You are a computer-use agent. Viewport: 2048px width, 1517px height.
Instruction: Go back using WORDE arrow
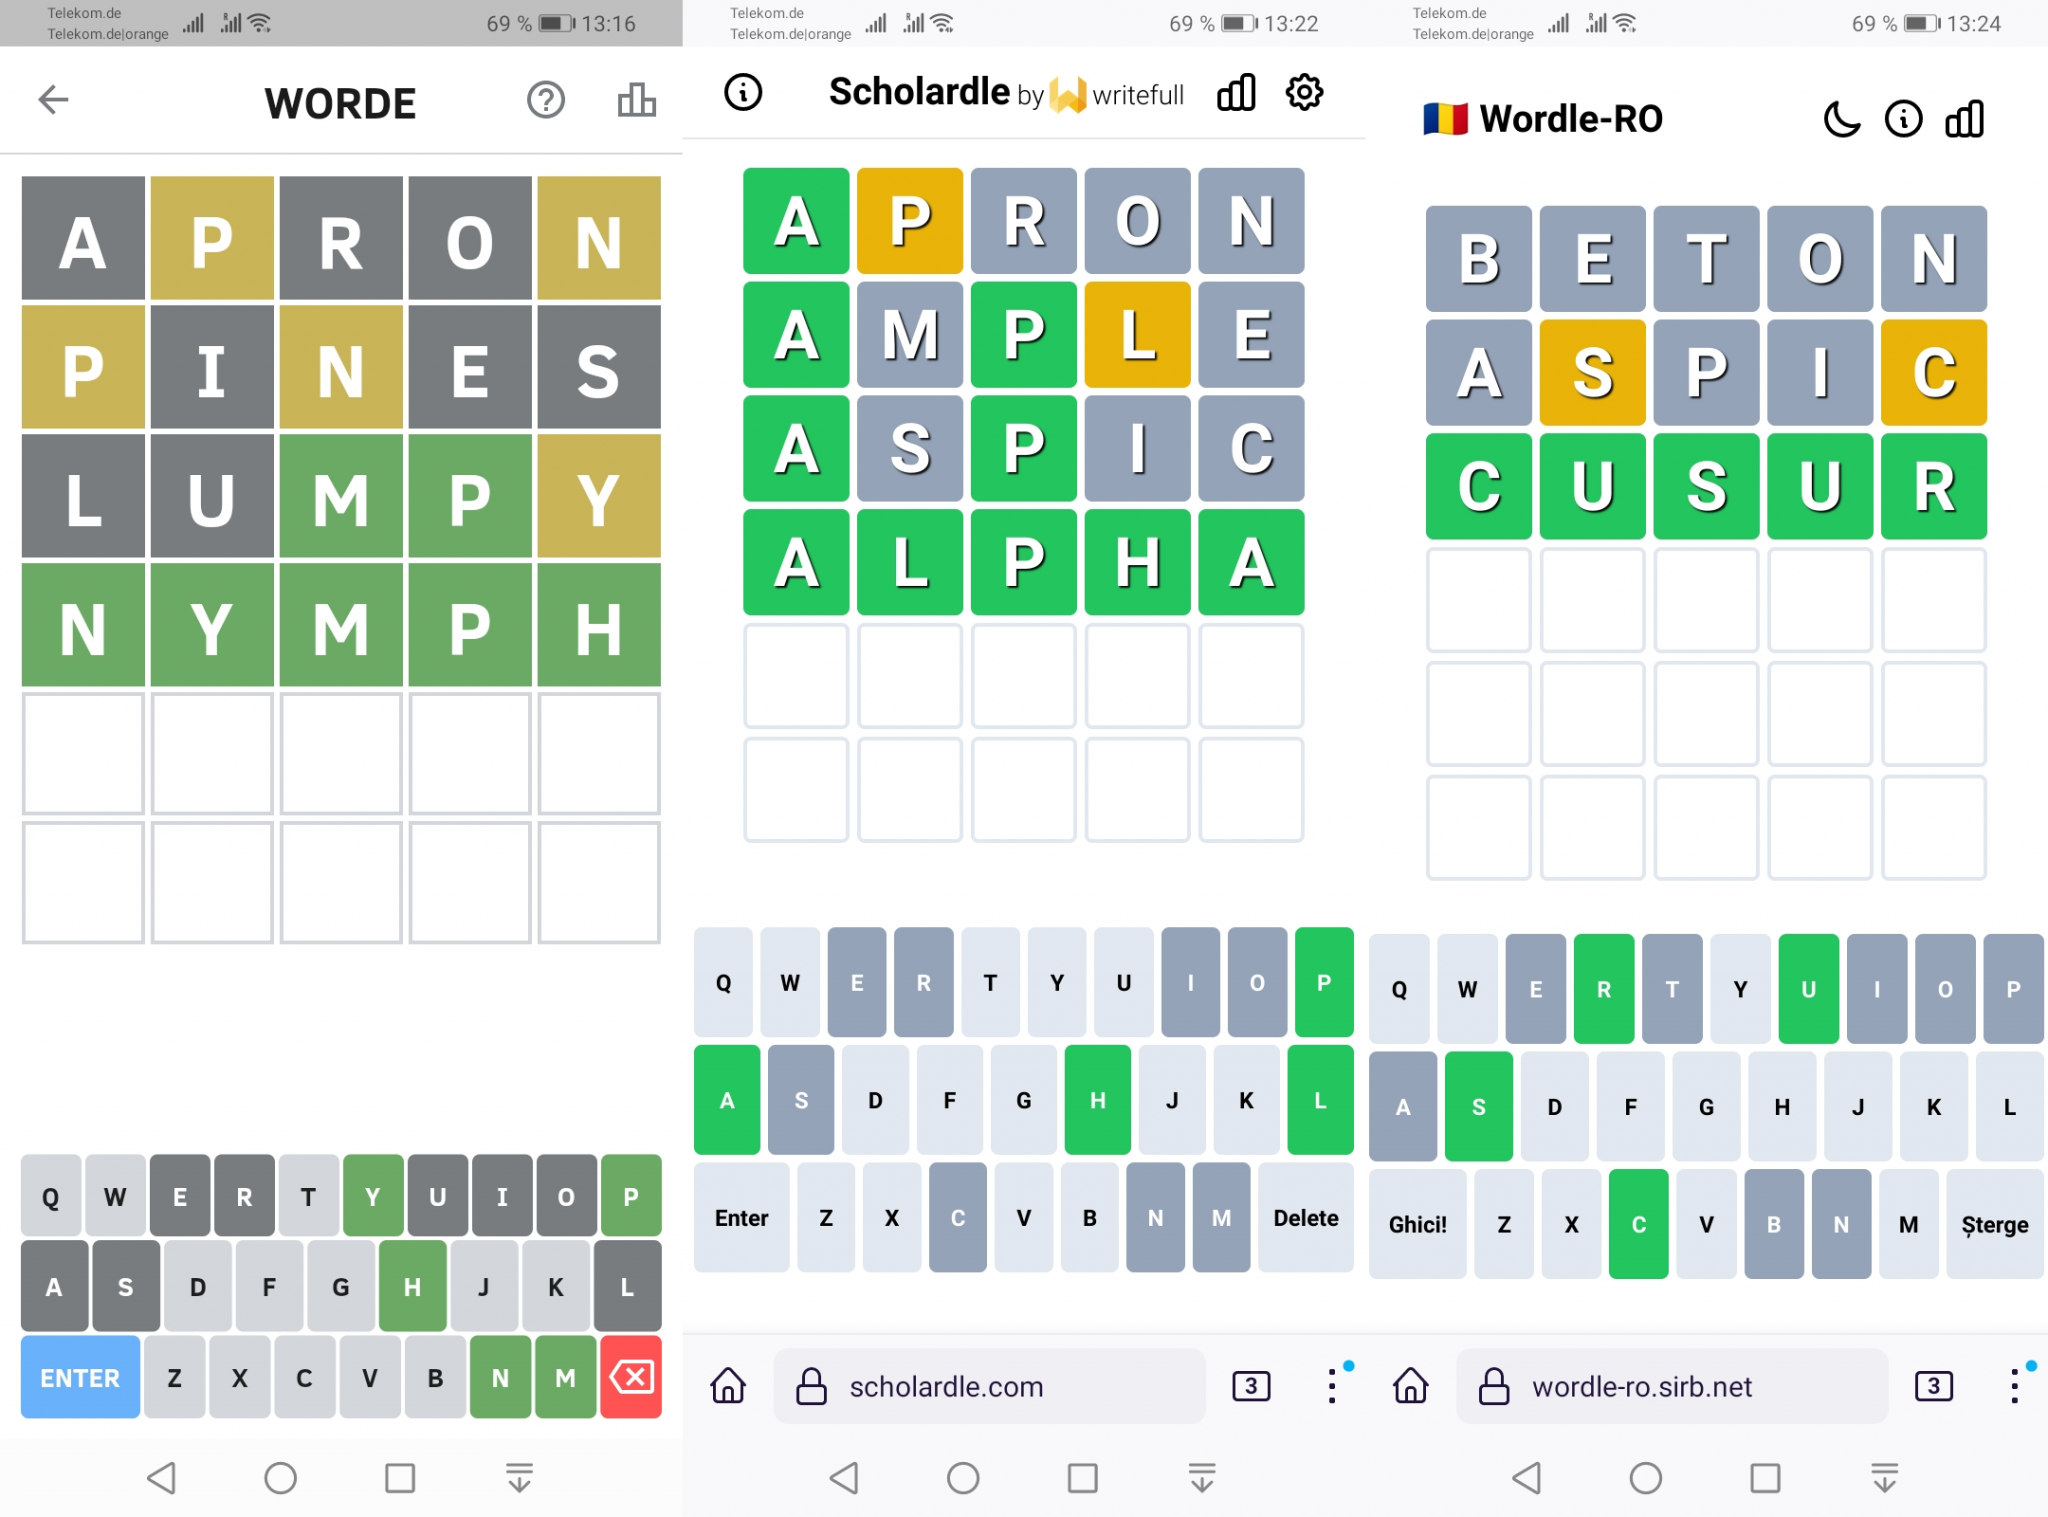(53, 99)
